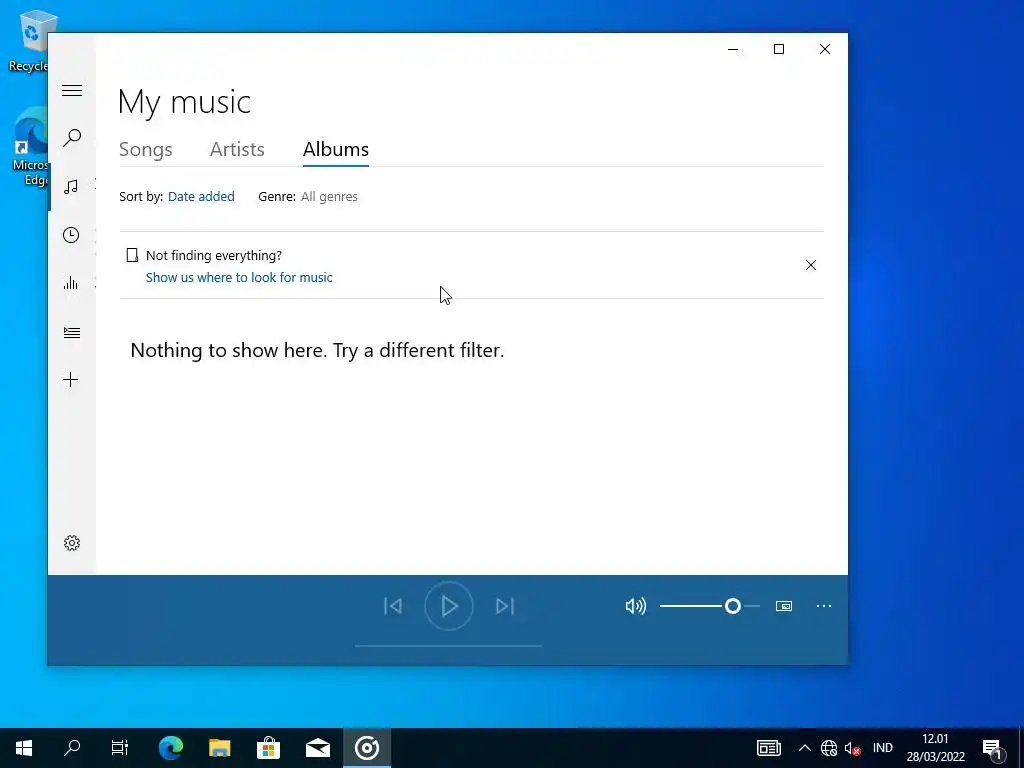The width and height of the screenshot is (1024, 768).
Task: Open muted volume tray icon
Action: pos(852,748)
